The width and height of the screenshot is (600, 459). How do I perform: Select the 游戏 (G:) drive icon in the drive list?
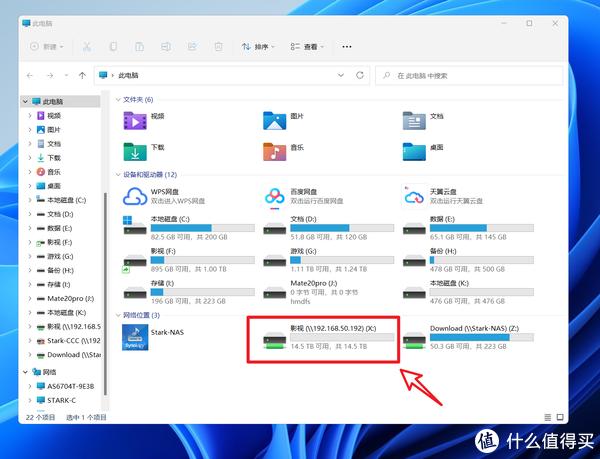(274, 260)
